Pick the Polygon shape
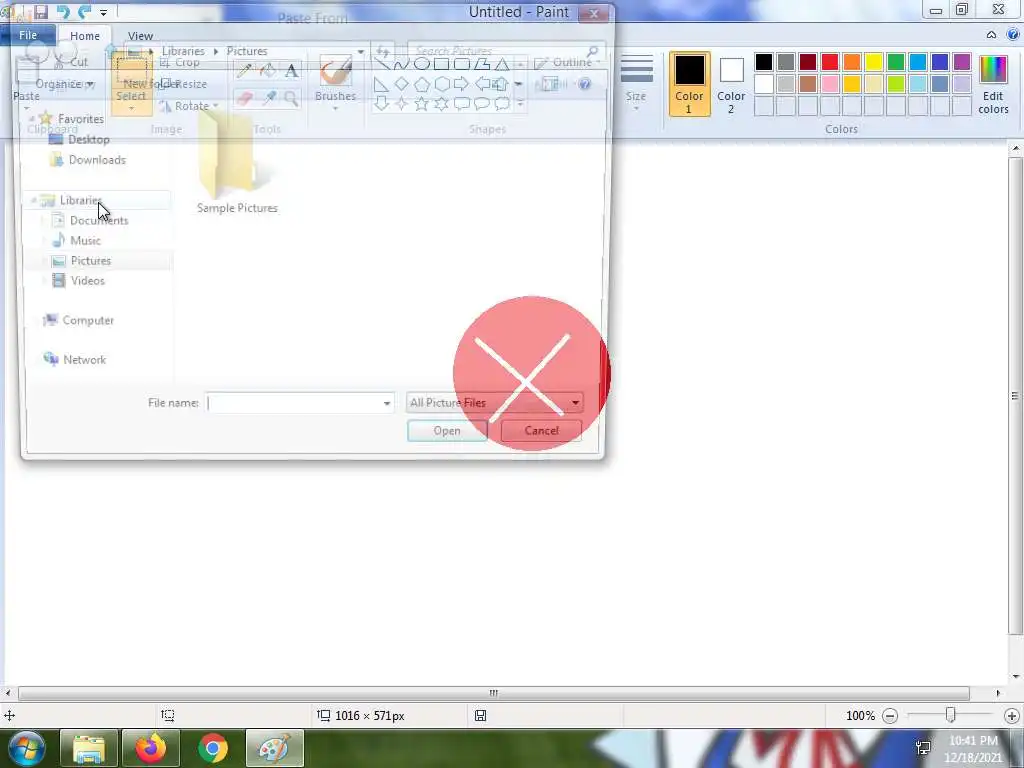Screen dimensions: 1024x768 pos(482,63)
